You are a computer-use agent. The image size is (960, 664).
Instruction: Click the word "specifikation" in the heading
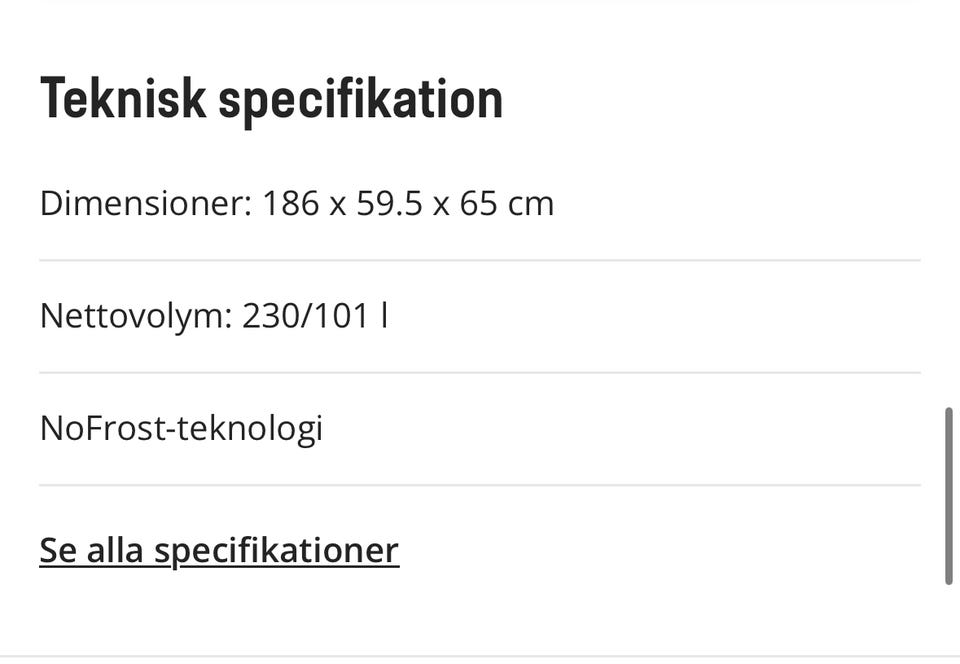point(360,99)
